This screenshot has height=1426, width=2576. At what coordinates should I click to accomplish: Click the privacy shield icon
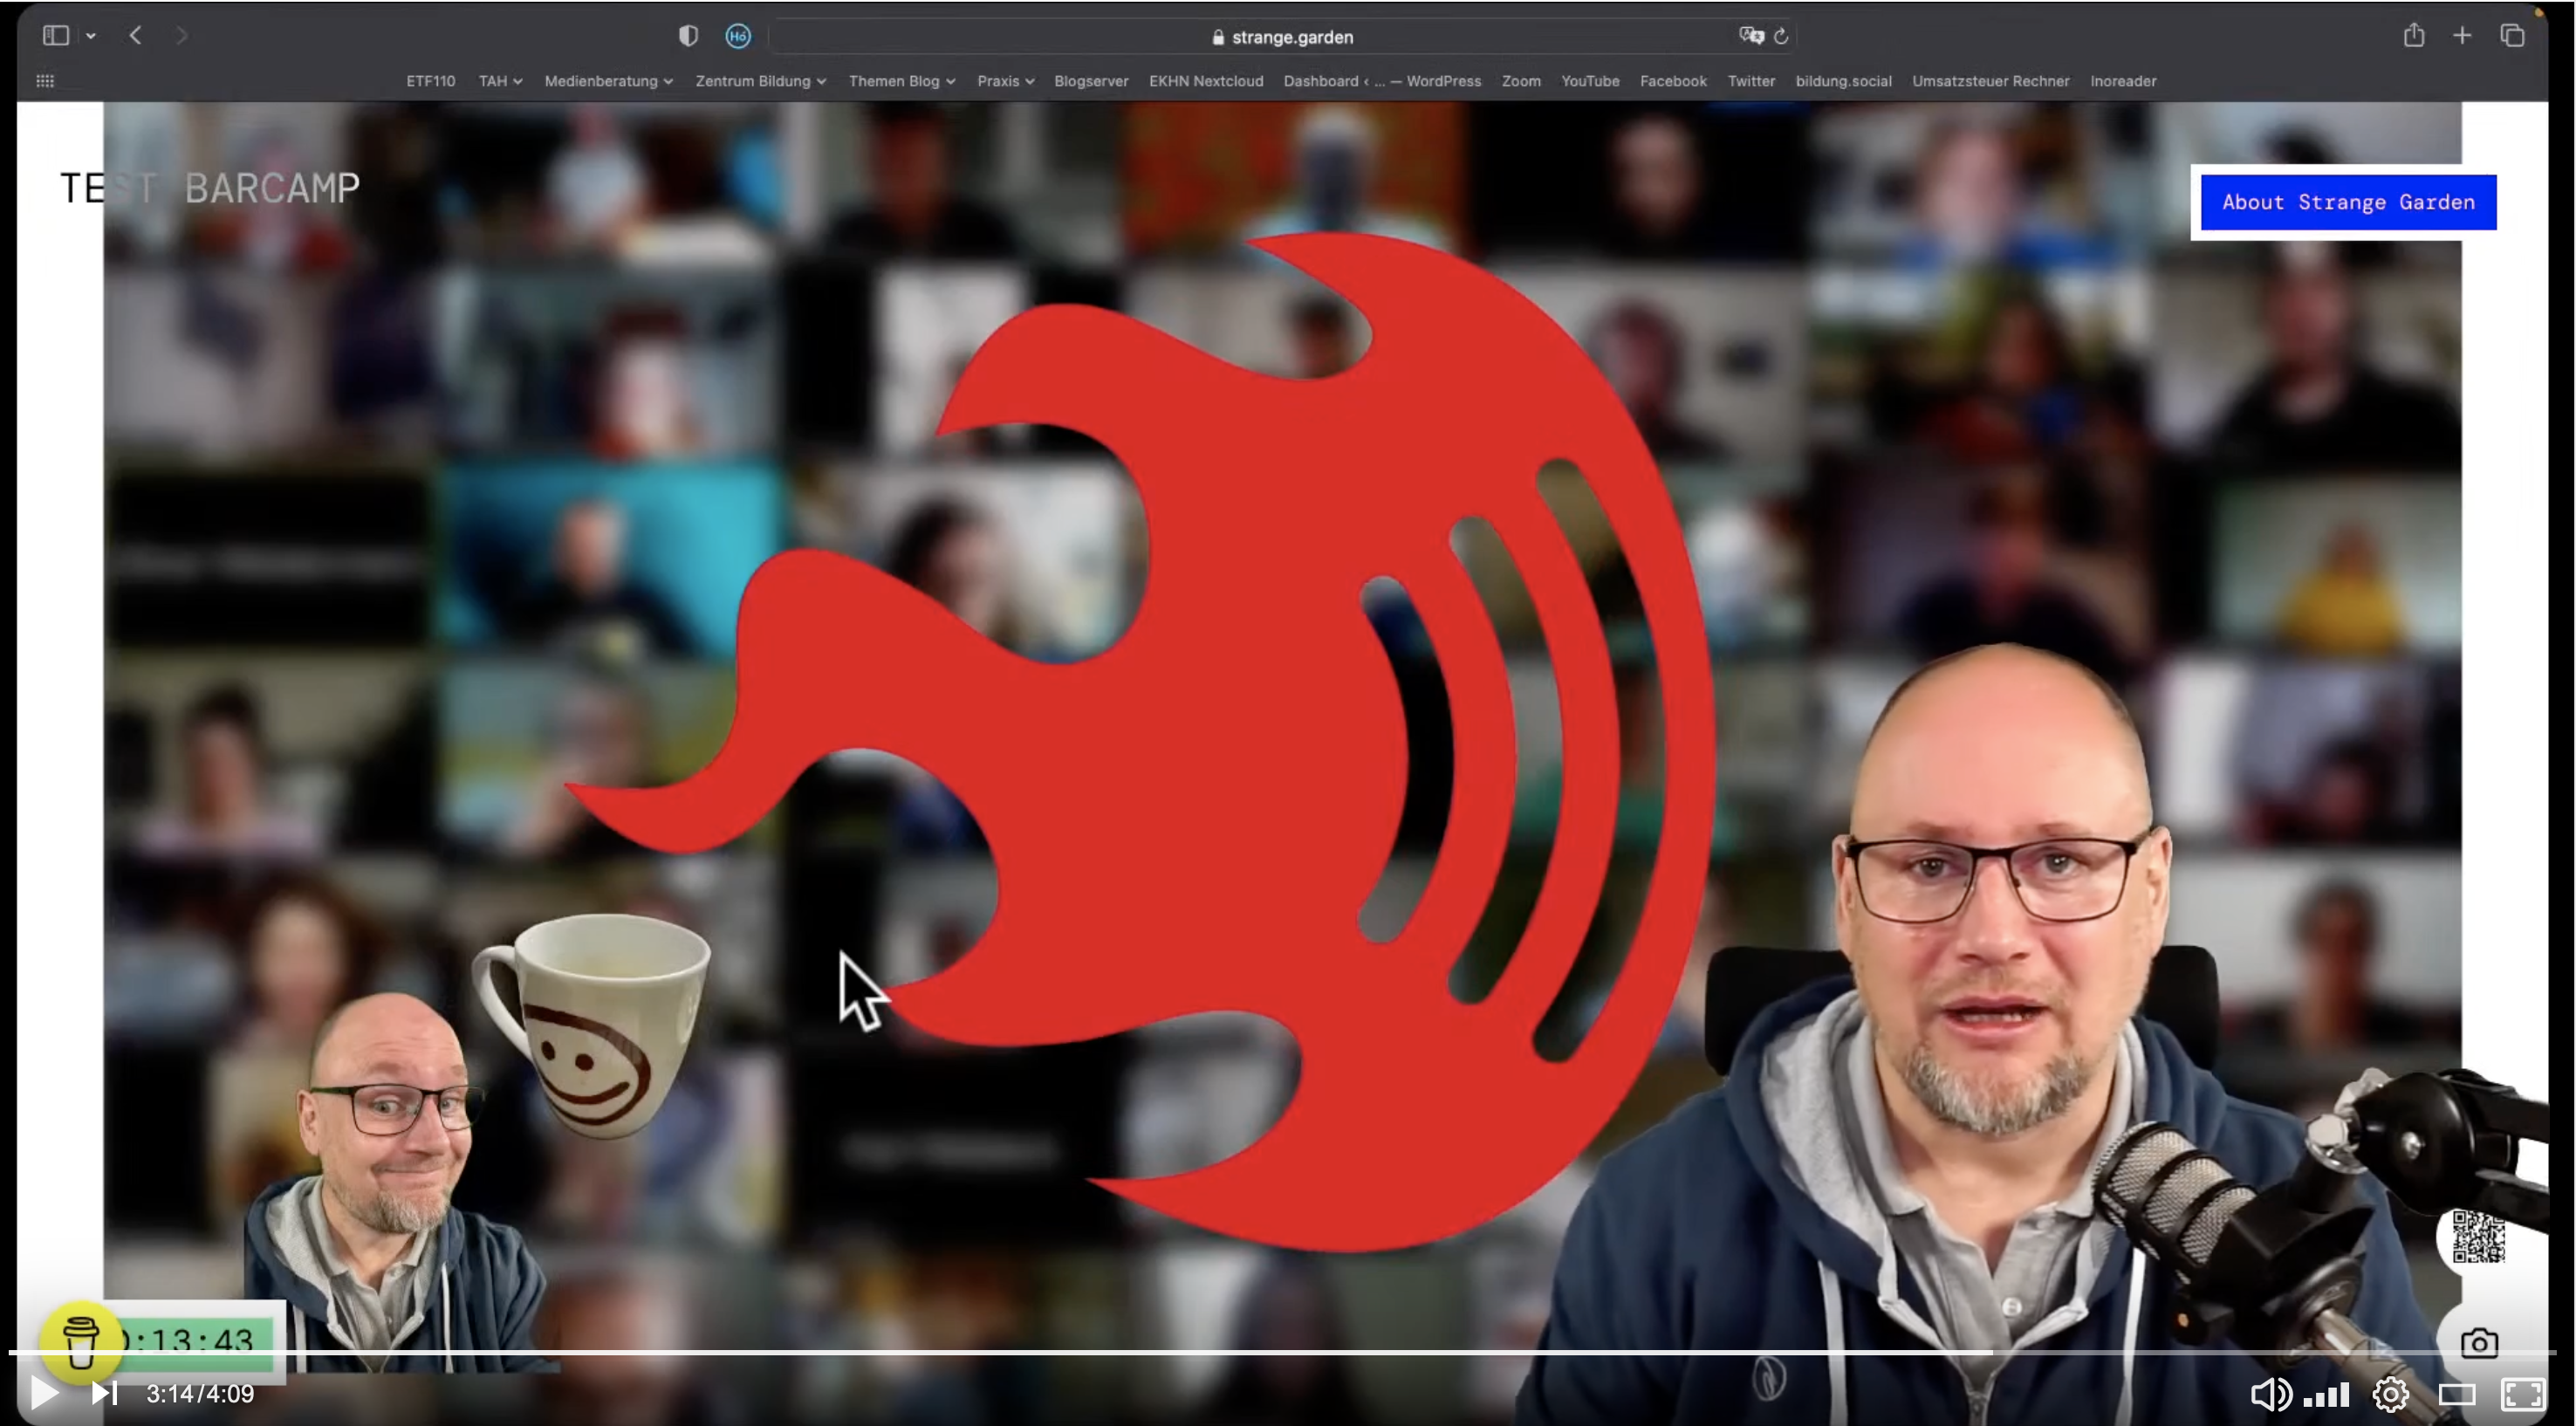click(688, 36)
